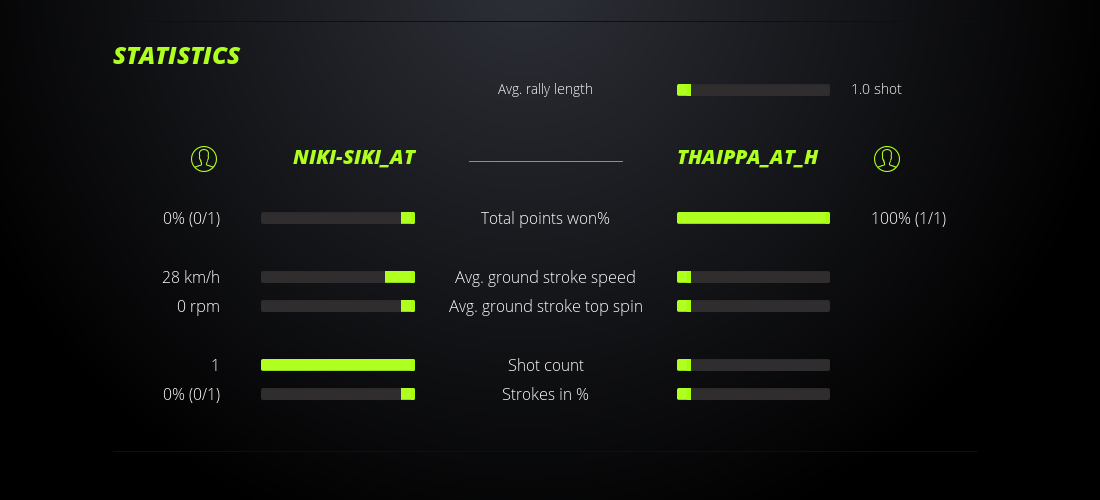Screen dimensions: 1100x500
Task: Click NIKI-SIKI_AT's ground stroke speed bar
Action: [x=338, y=277]
